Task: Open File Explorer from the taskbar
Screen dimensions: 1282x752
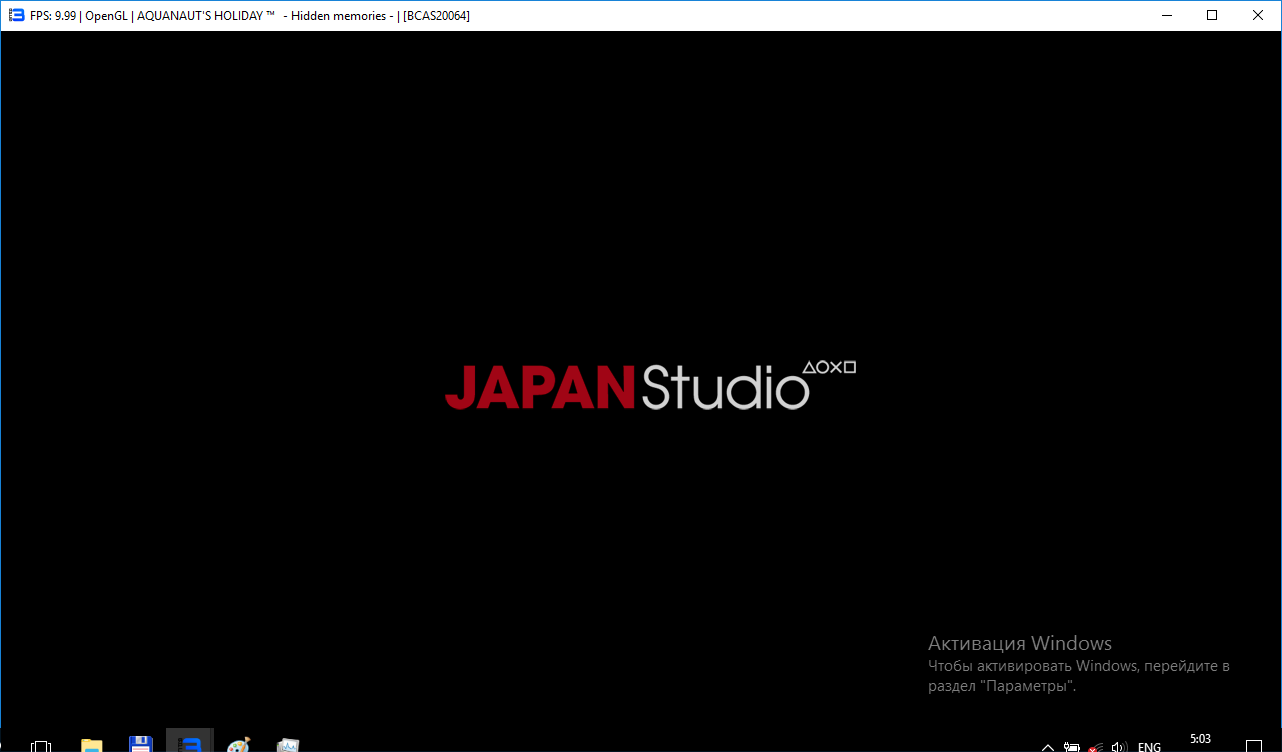Action: click(91, 744)
